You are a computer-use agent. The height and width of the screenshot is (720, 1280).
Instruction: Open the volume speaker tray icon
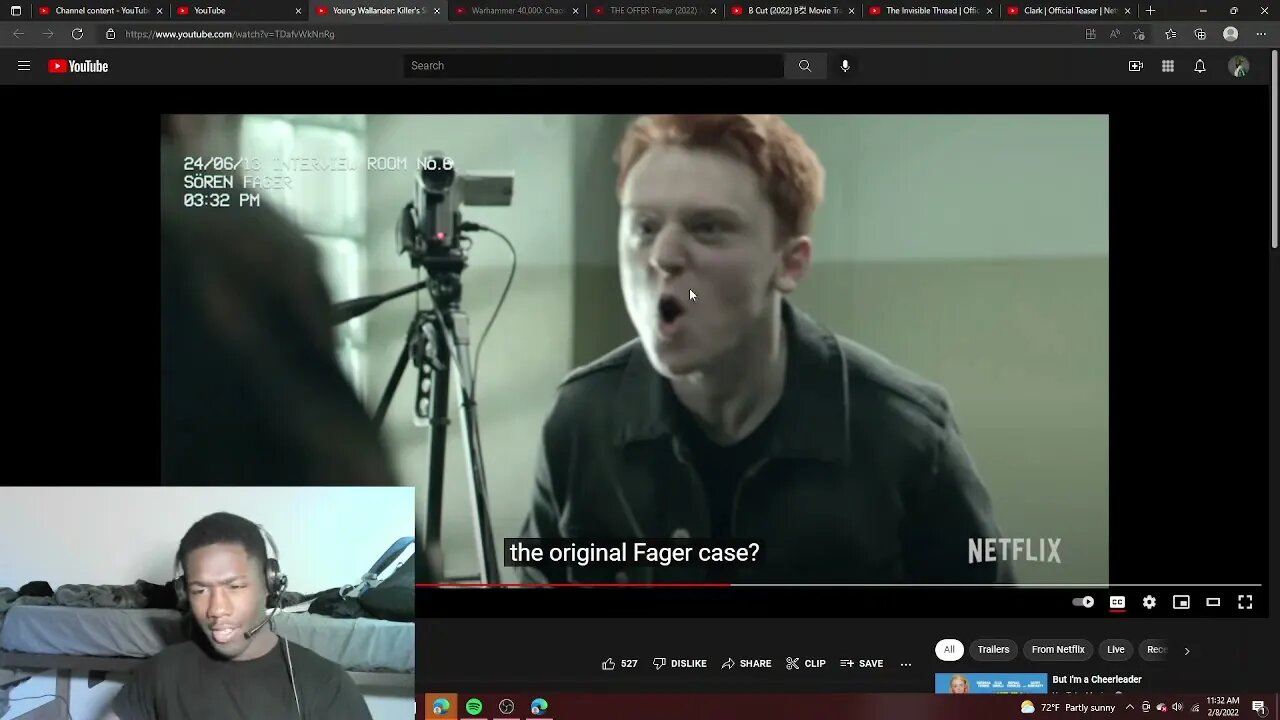pyautogui.click(x=1179, y=707)
